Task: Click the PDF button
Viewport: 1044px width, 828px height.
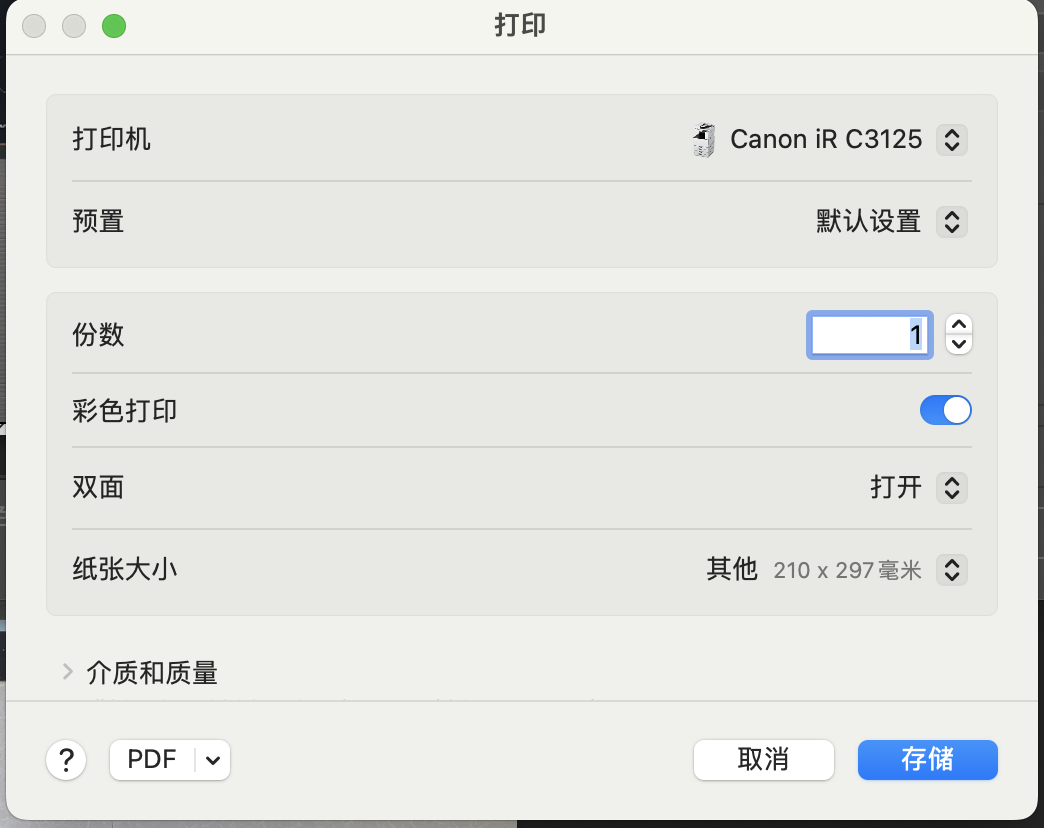Action: [x=152, y=760]
